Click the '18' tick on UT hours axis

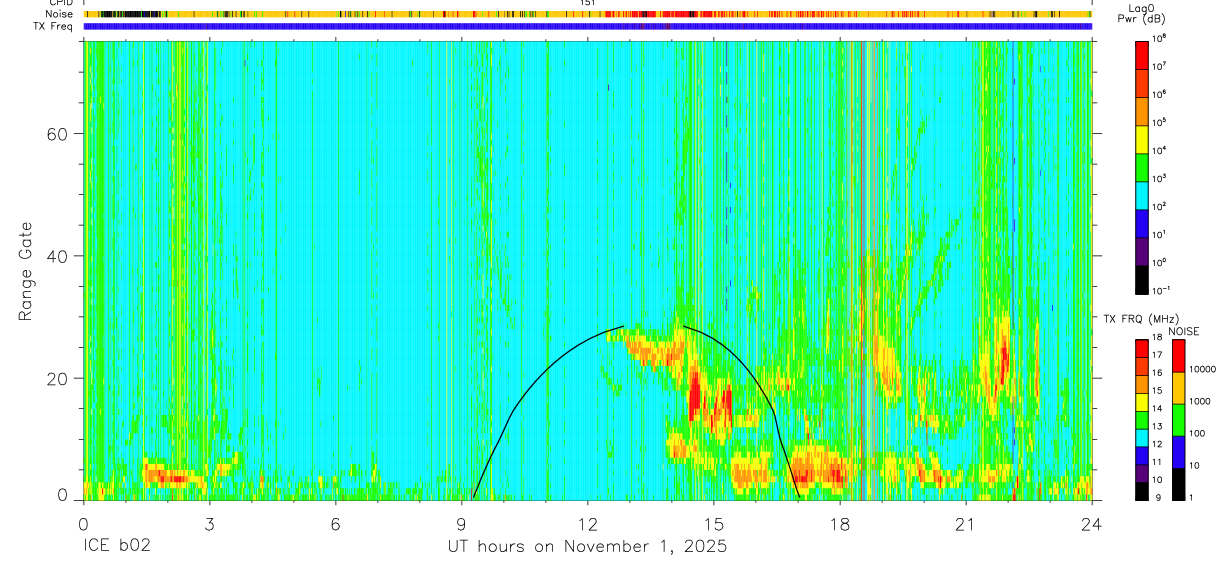pos(840,524)
